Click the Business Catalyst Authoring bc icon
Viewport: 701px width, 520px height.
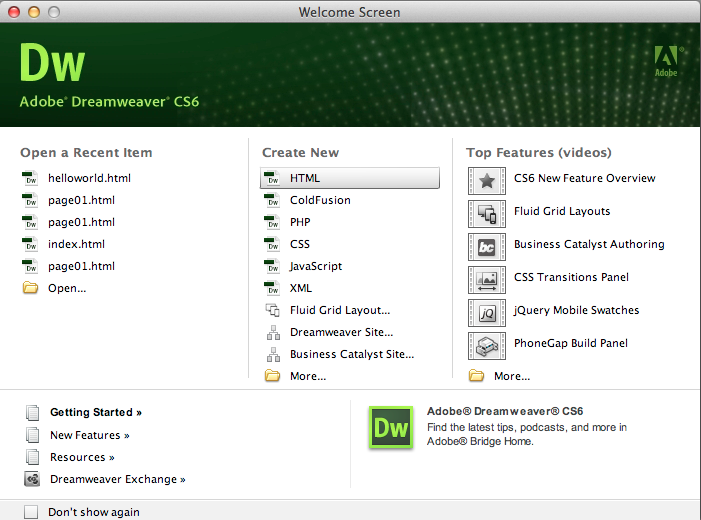coord(486,246)
